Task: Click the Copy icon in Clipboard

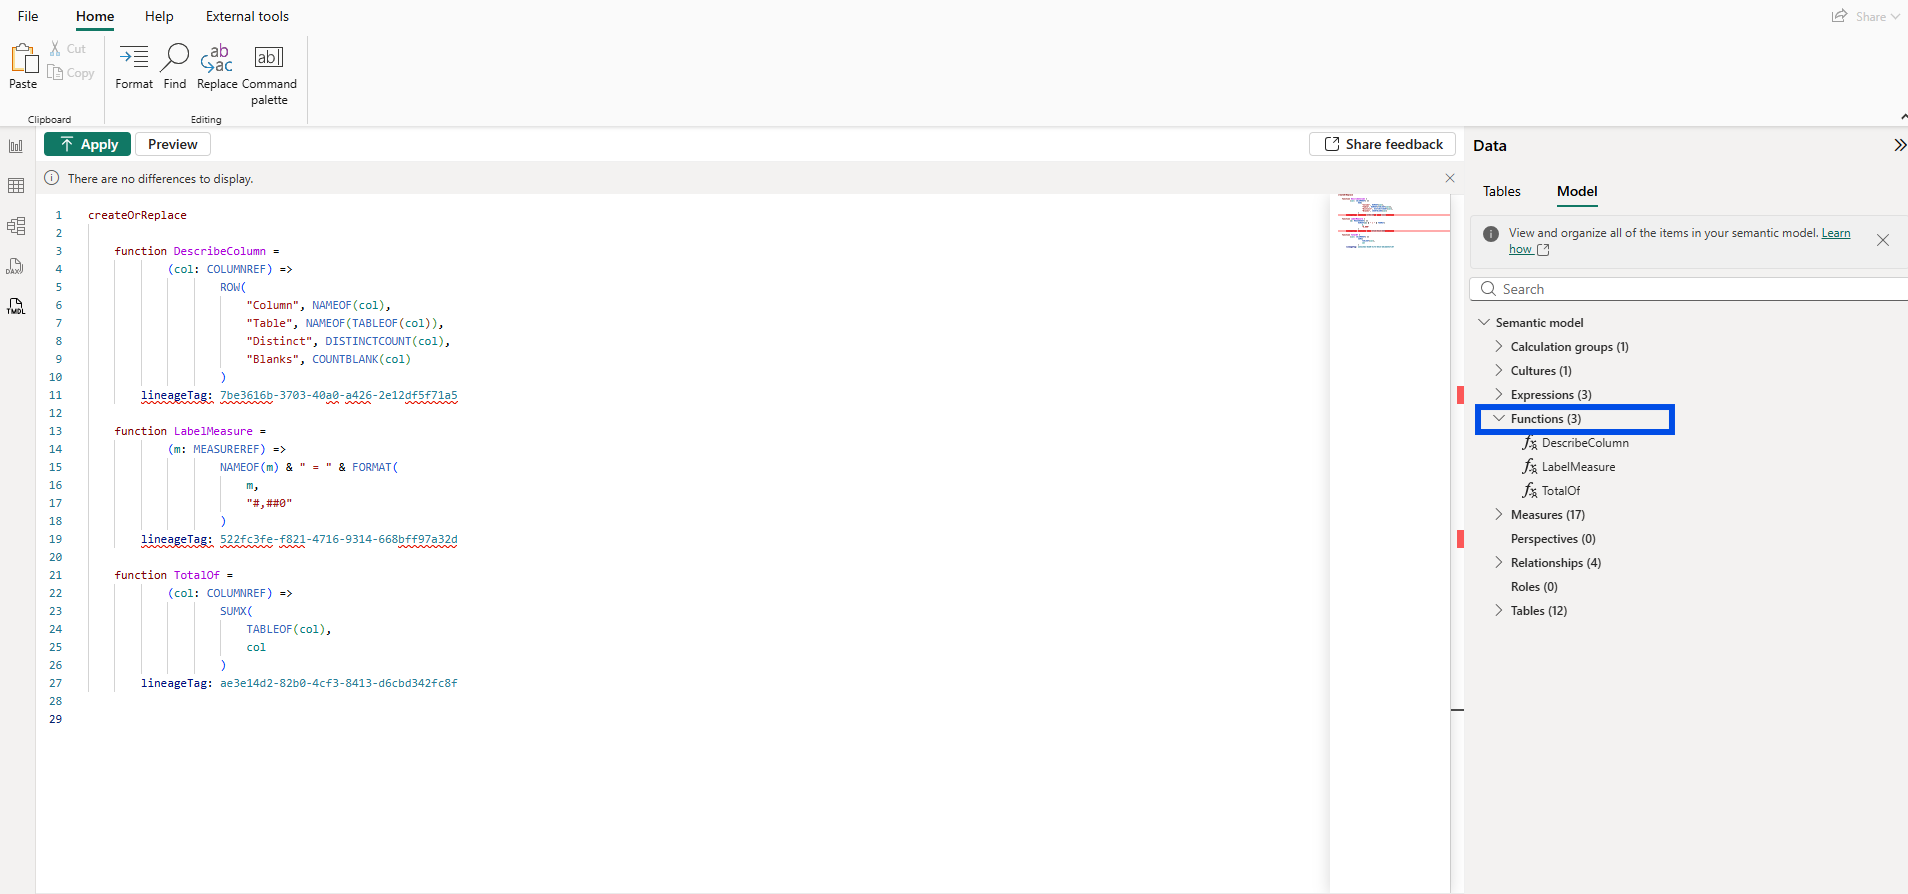Action: click(55, 72)
